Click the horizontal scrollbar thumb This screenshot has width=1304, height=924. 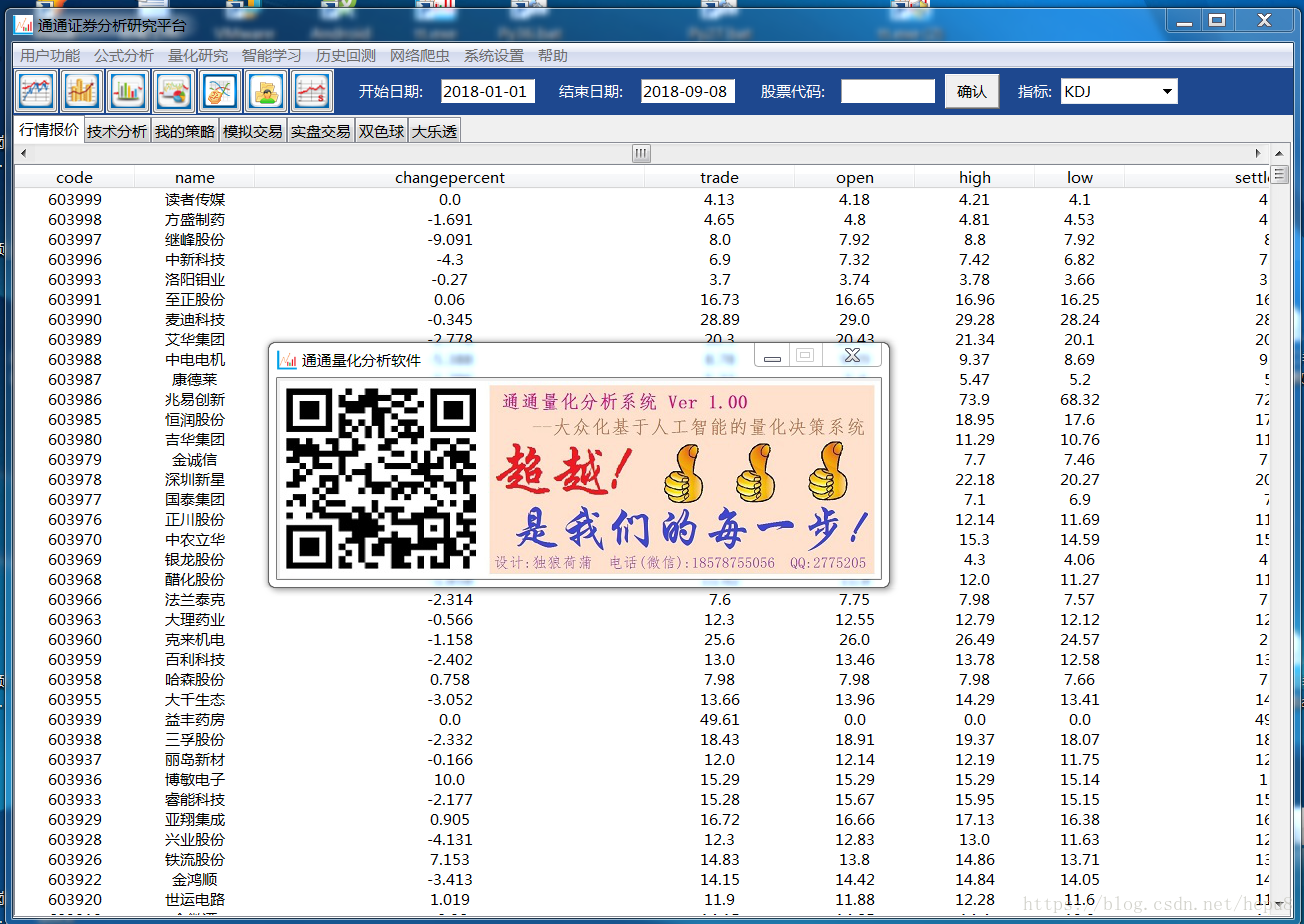[641, 153]
